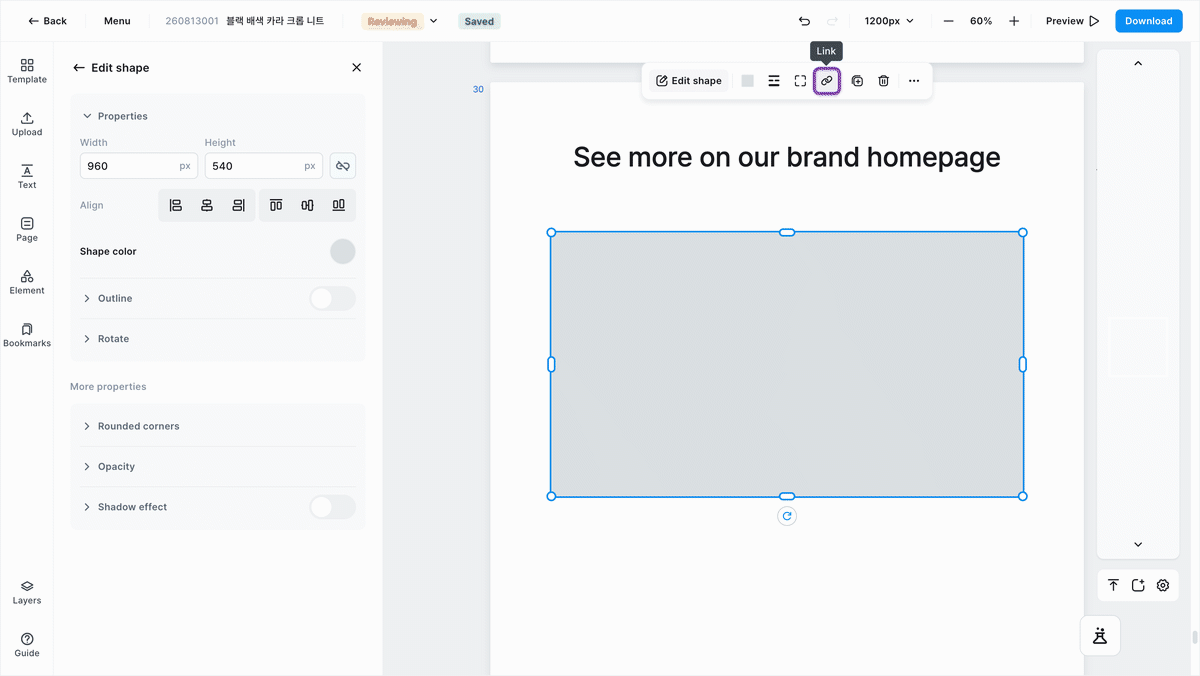
Task: Go back from Edit shape panel arrow
Action: click(x=79, y=68)
